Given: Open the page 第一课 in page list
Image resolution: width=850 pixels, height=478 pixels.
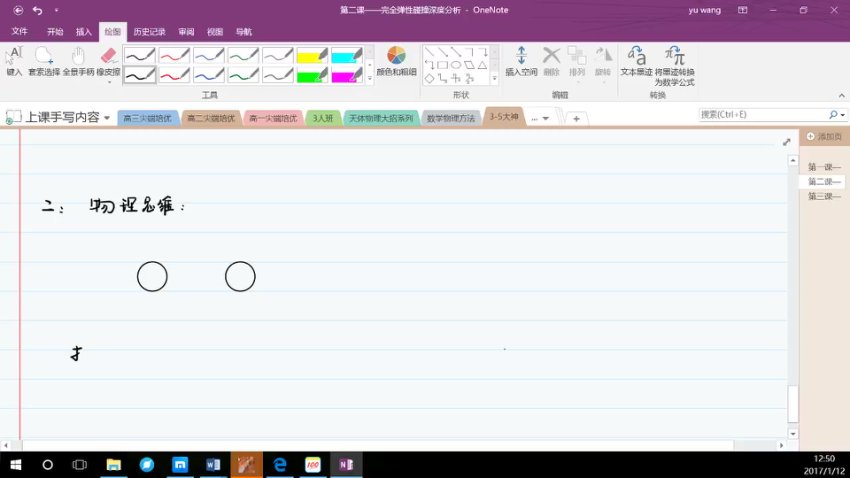Looking at the screenshot, I should pyautogui.click(x=824, y=167).
